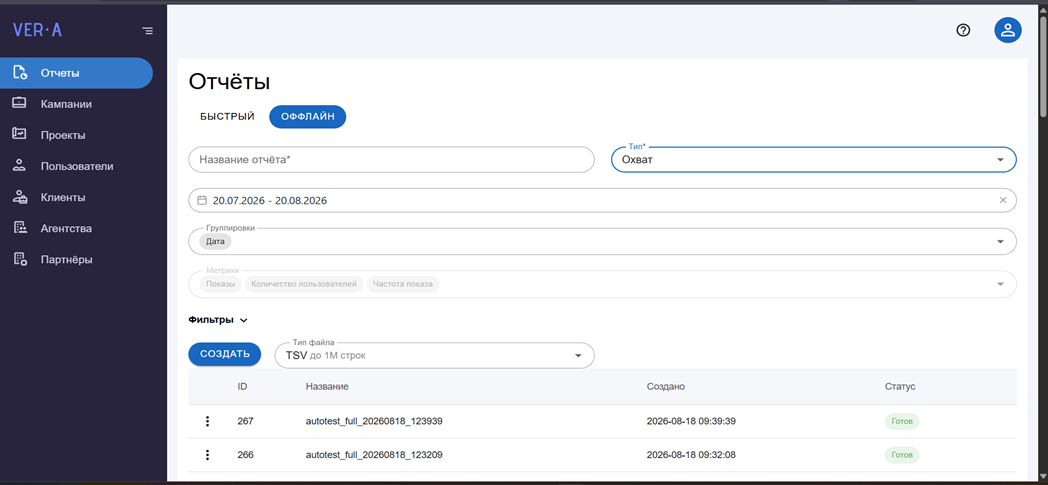The image size is (1048, 485).
Task: Click the ID column header
Action: coord(243,387)
